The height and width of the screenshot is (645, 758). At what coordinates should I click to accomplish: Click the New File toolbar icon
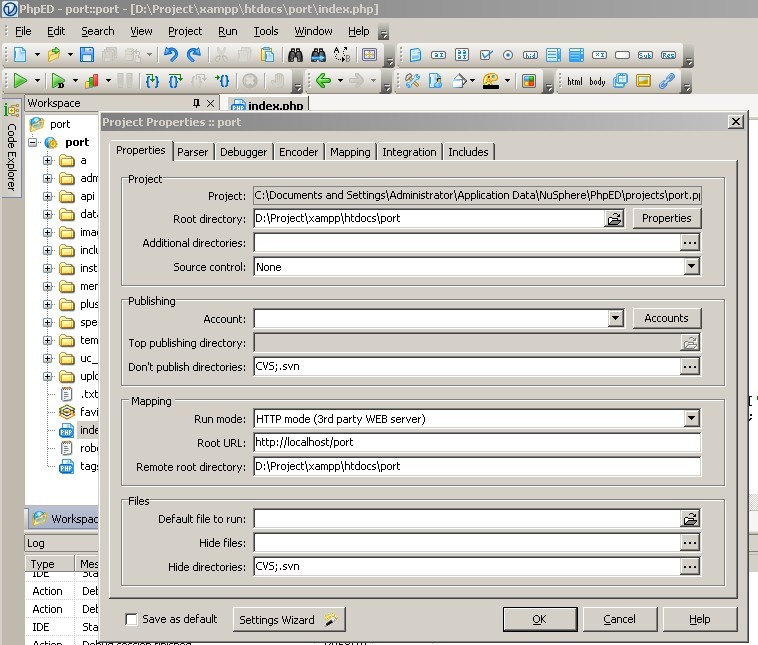click(x=20, y=55)
